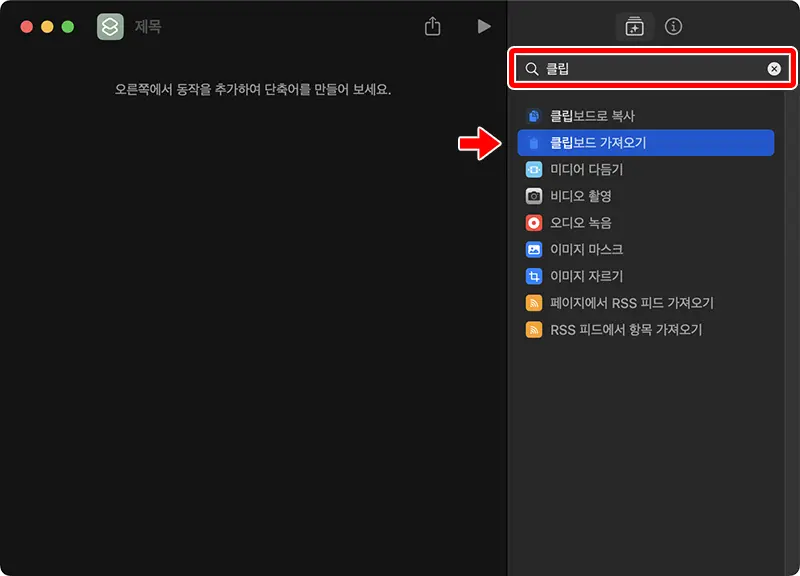Click the crop icon of 이미지 자르기
The image size is (800, 576).
point(536,276)
